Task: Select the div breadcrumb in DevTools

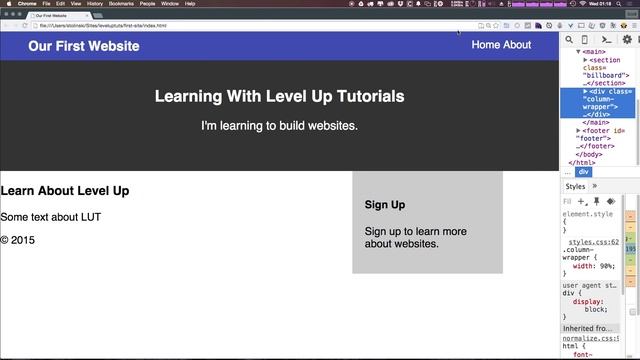Action: pyautogui.click(x=583, y=172)
